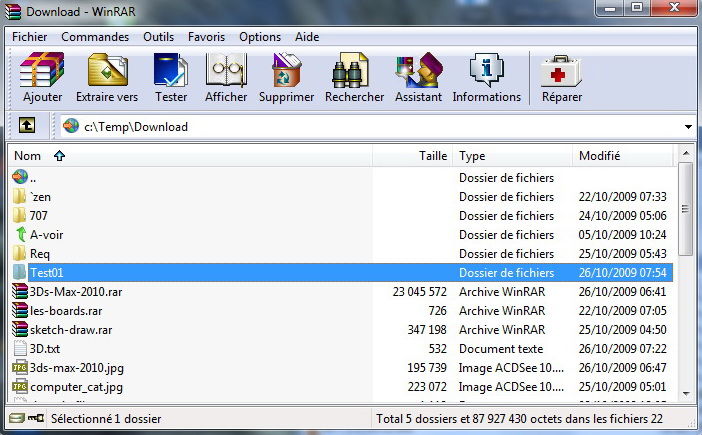Viewport: 702px width, 435px height.
Task: Click the Informations icon
Action: click(x=486, y=70)
